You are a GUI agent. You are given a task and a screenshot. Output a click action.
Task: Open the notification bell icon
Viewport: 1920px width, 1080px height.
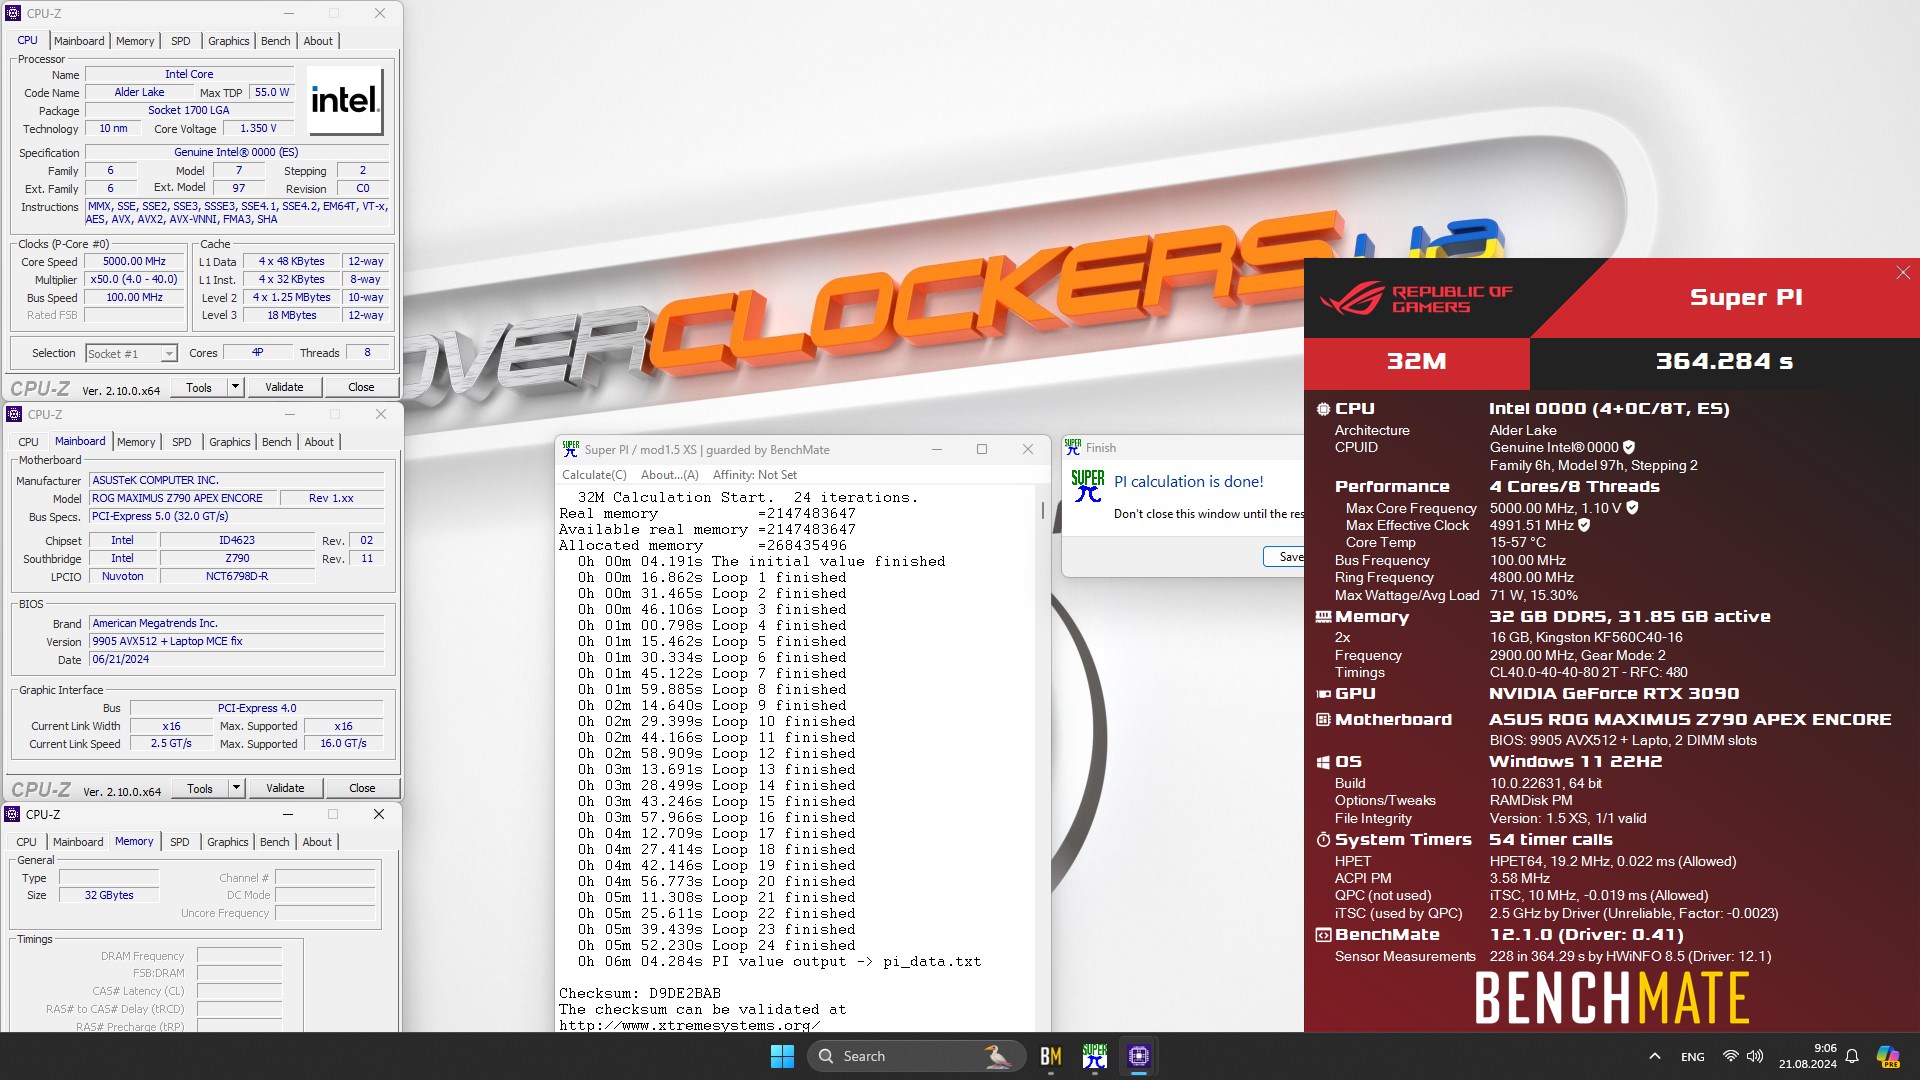[x=1852, y=1056]
